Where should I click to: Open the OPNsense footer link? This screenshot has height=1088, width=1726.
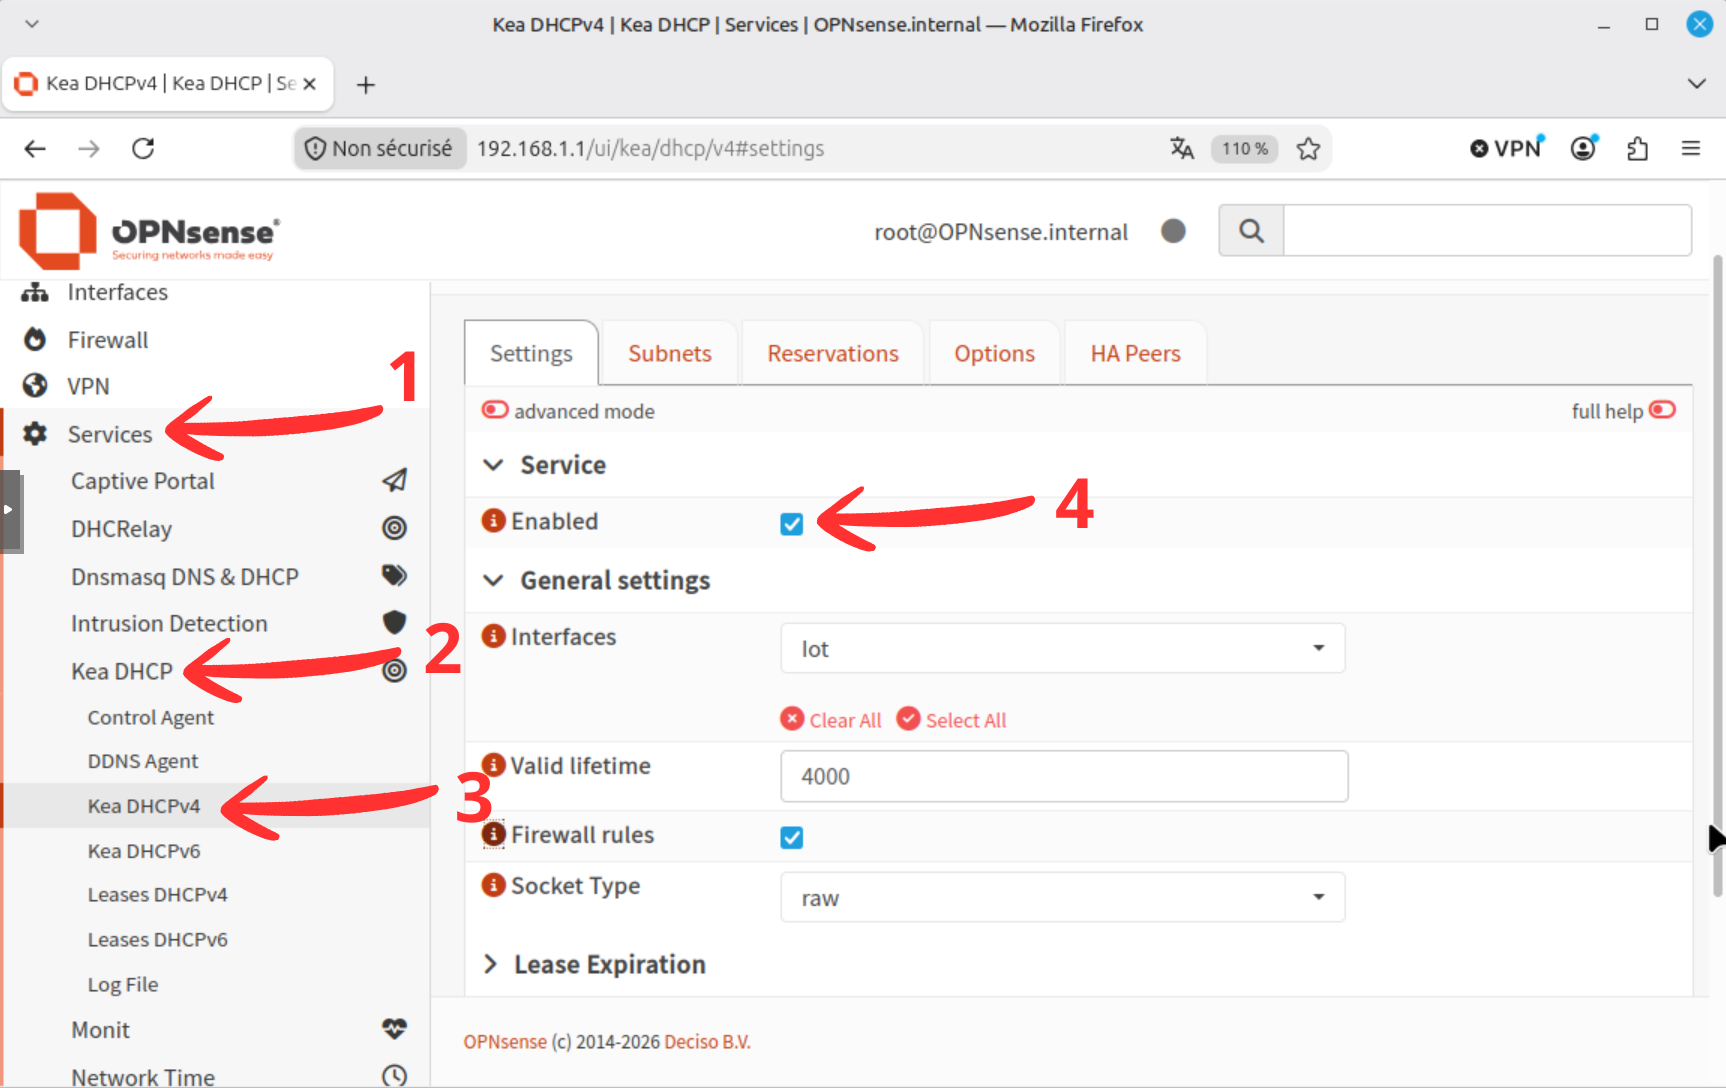pyautogui.click(x=505, y=1041)
